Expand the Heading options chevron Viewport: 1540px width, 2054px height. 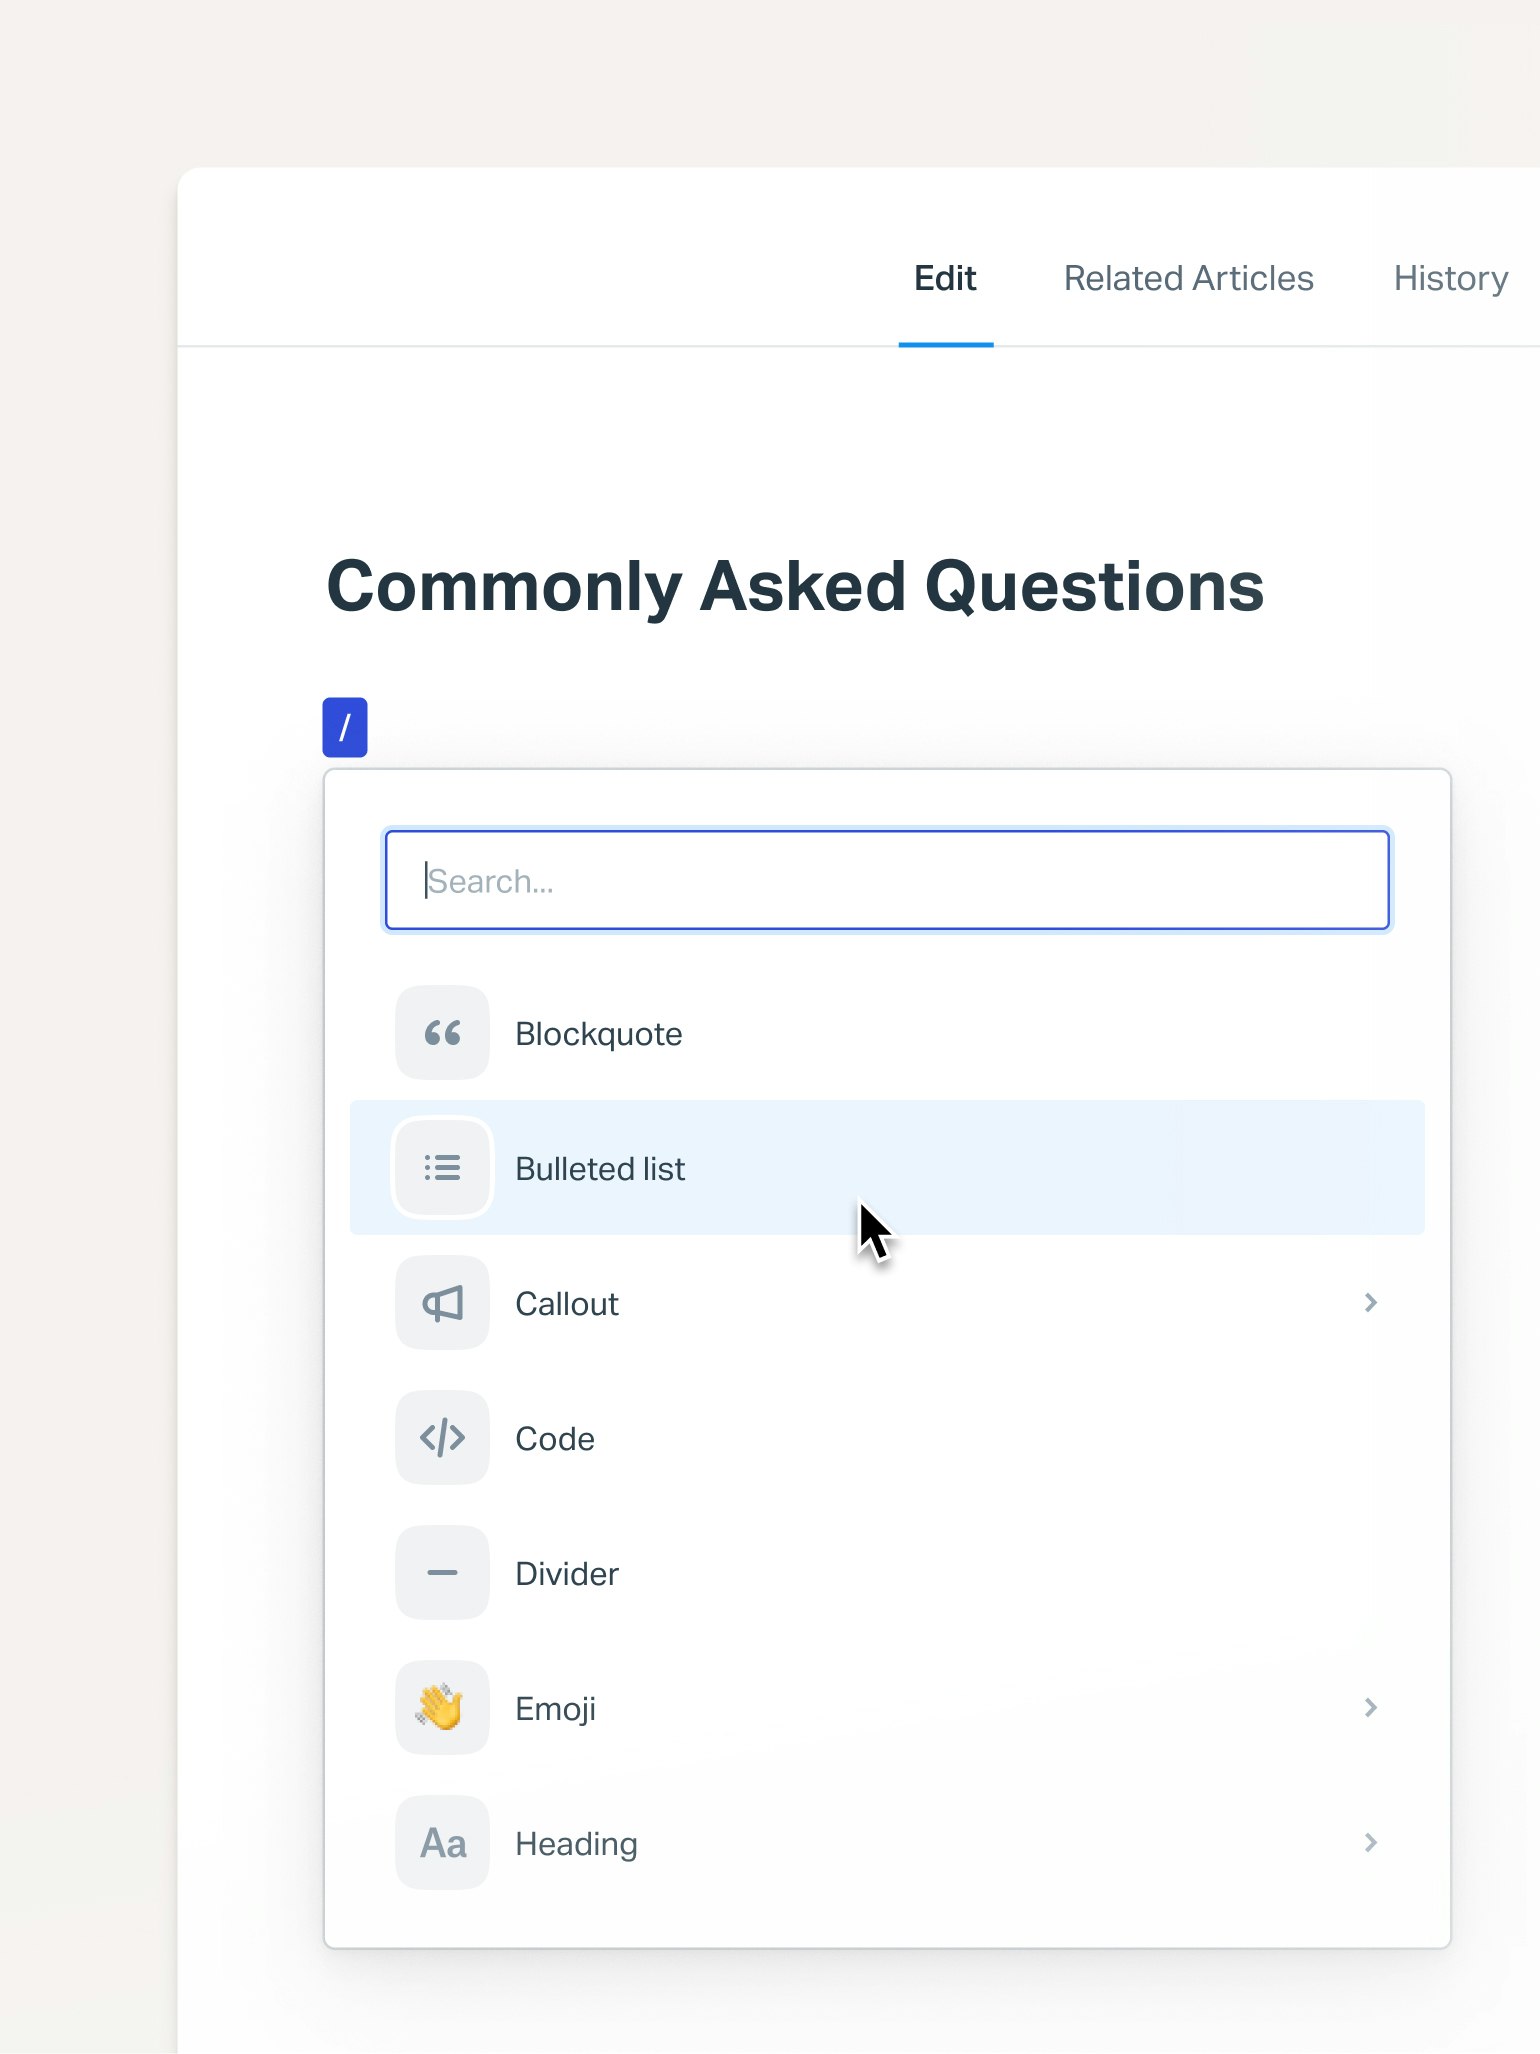(1370, 1843)
